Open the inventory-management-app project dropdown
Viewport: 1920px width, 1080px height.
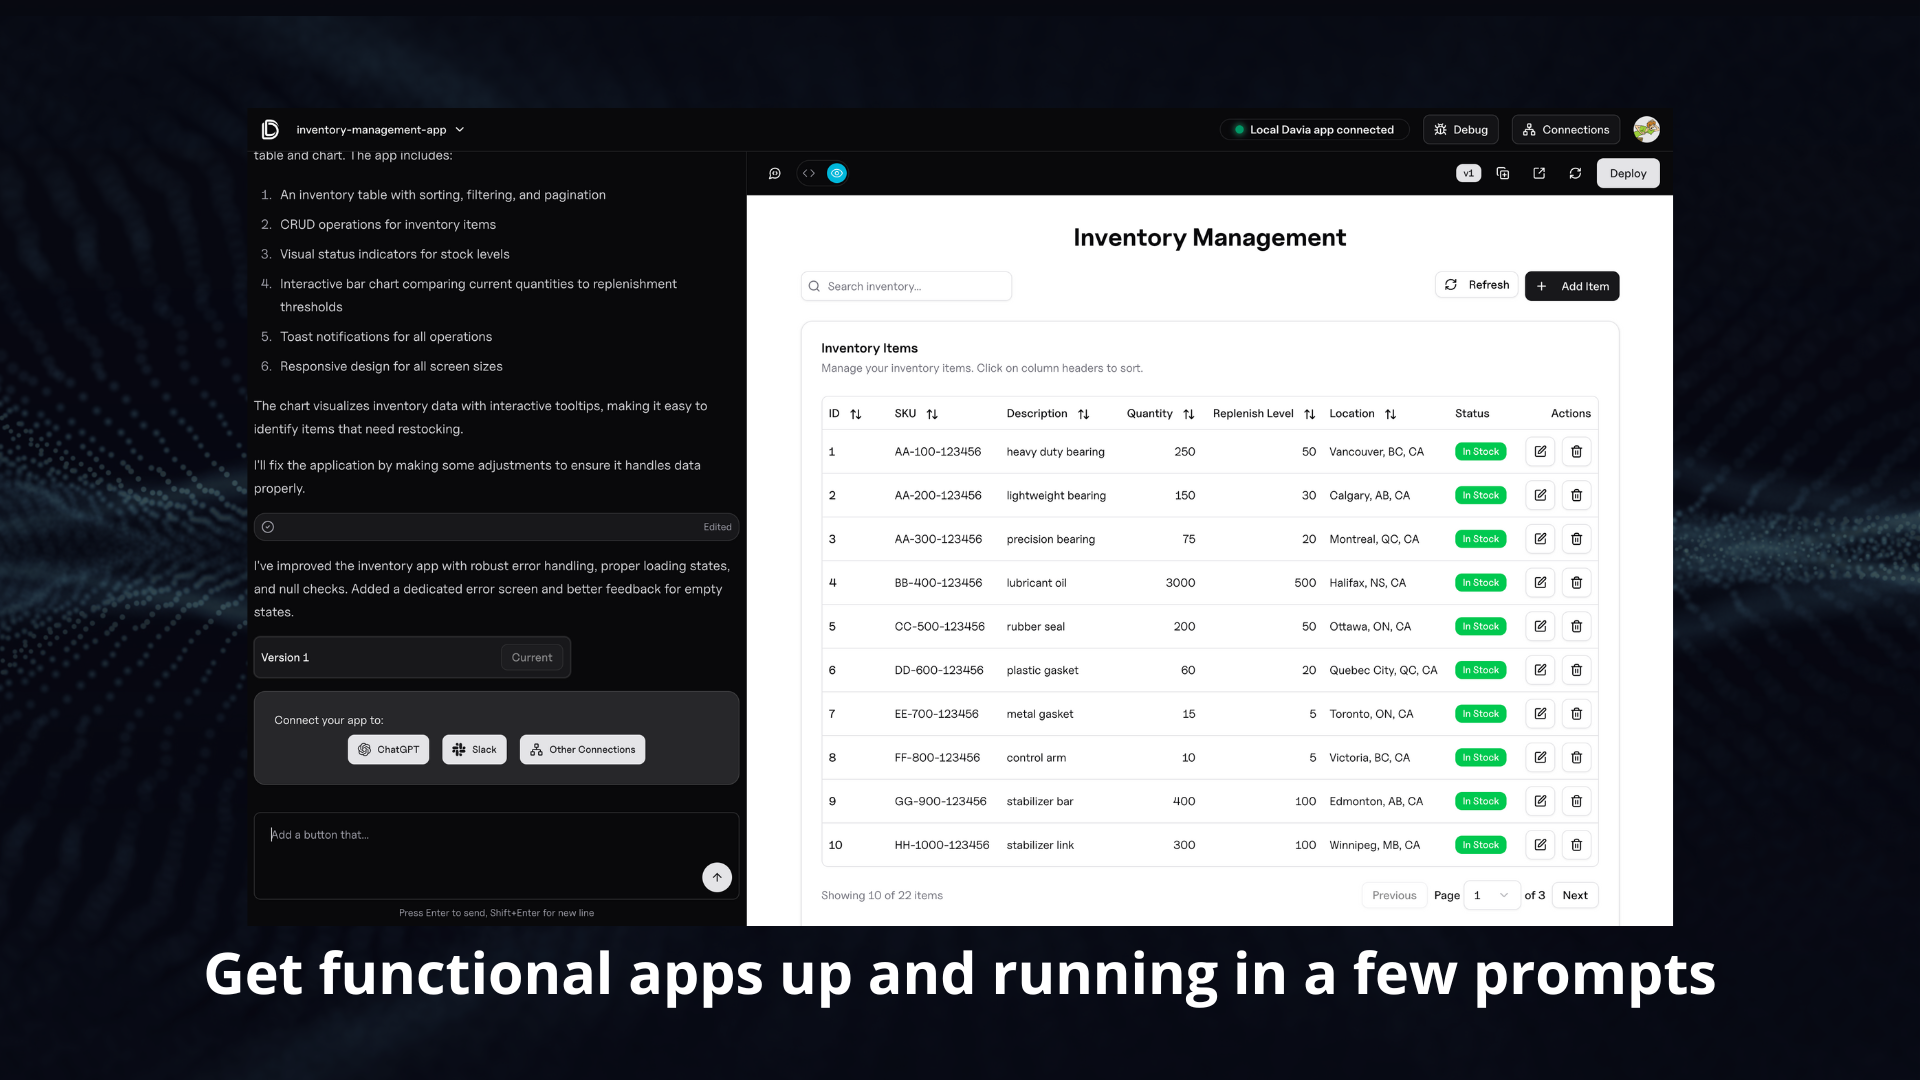(380, 130)
